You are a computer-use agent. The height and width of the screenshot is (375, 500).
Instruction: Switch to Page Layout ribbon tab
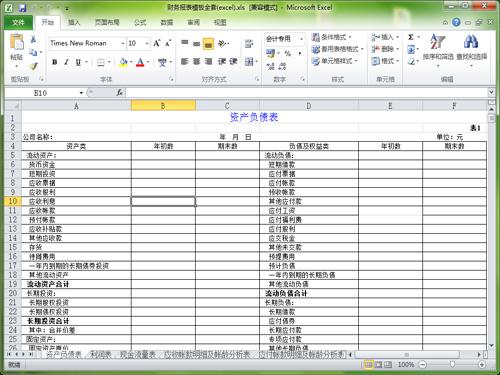(107, 22)
